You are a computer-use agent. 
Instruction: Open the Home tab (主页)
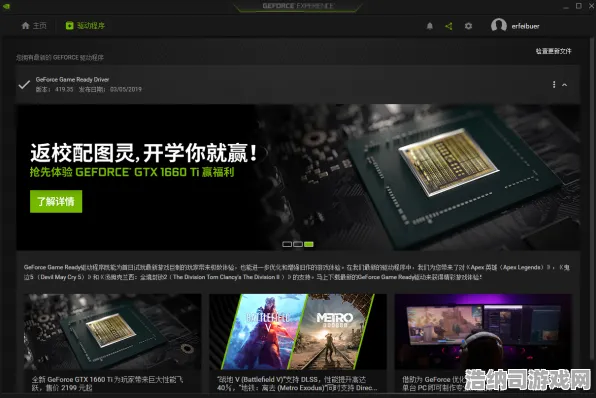click(x=34, y=26)
